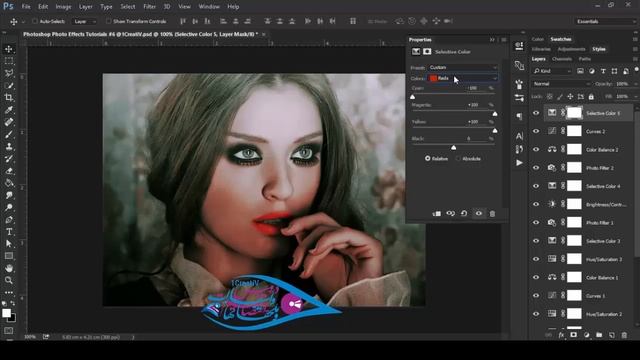The height and width of the screenshot is (360, 640).
Task: Hide the Curves 2 layer
Action: (536, 131)
